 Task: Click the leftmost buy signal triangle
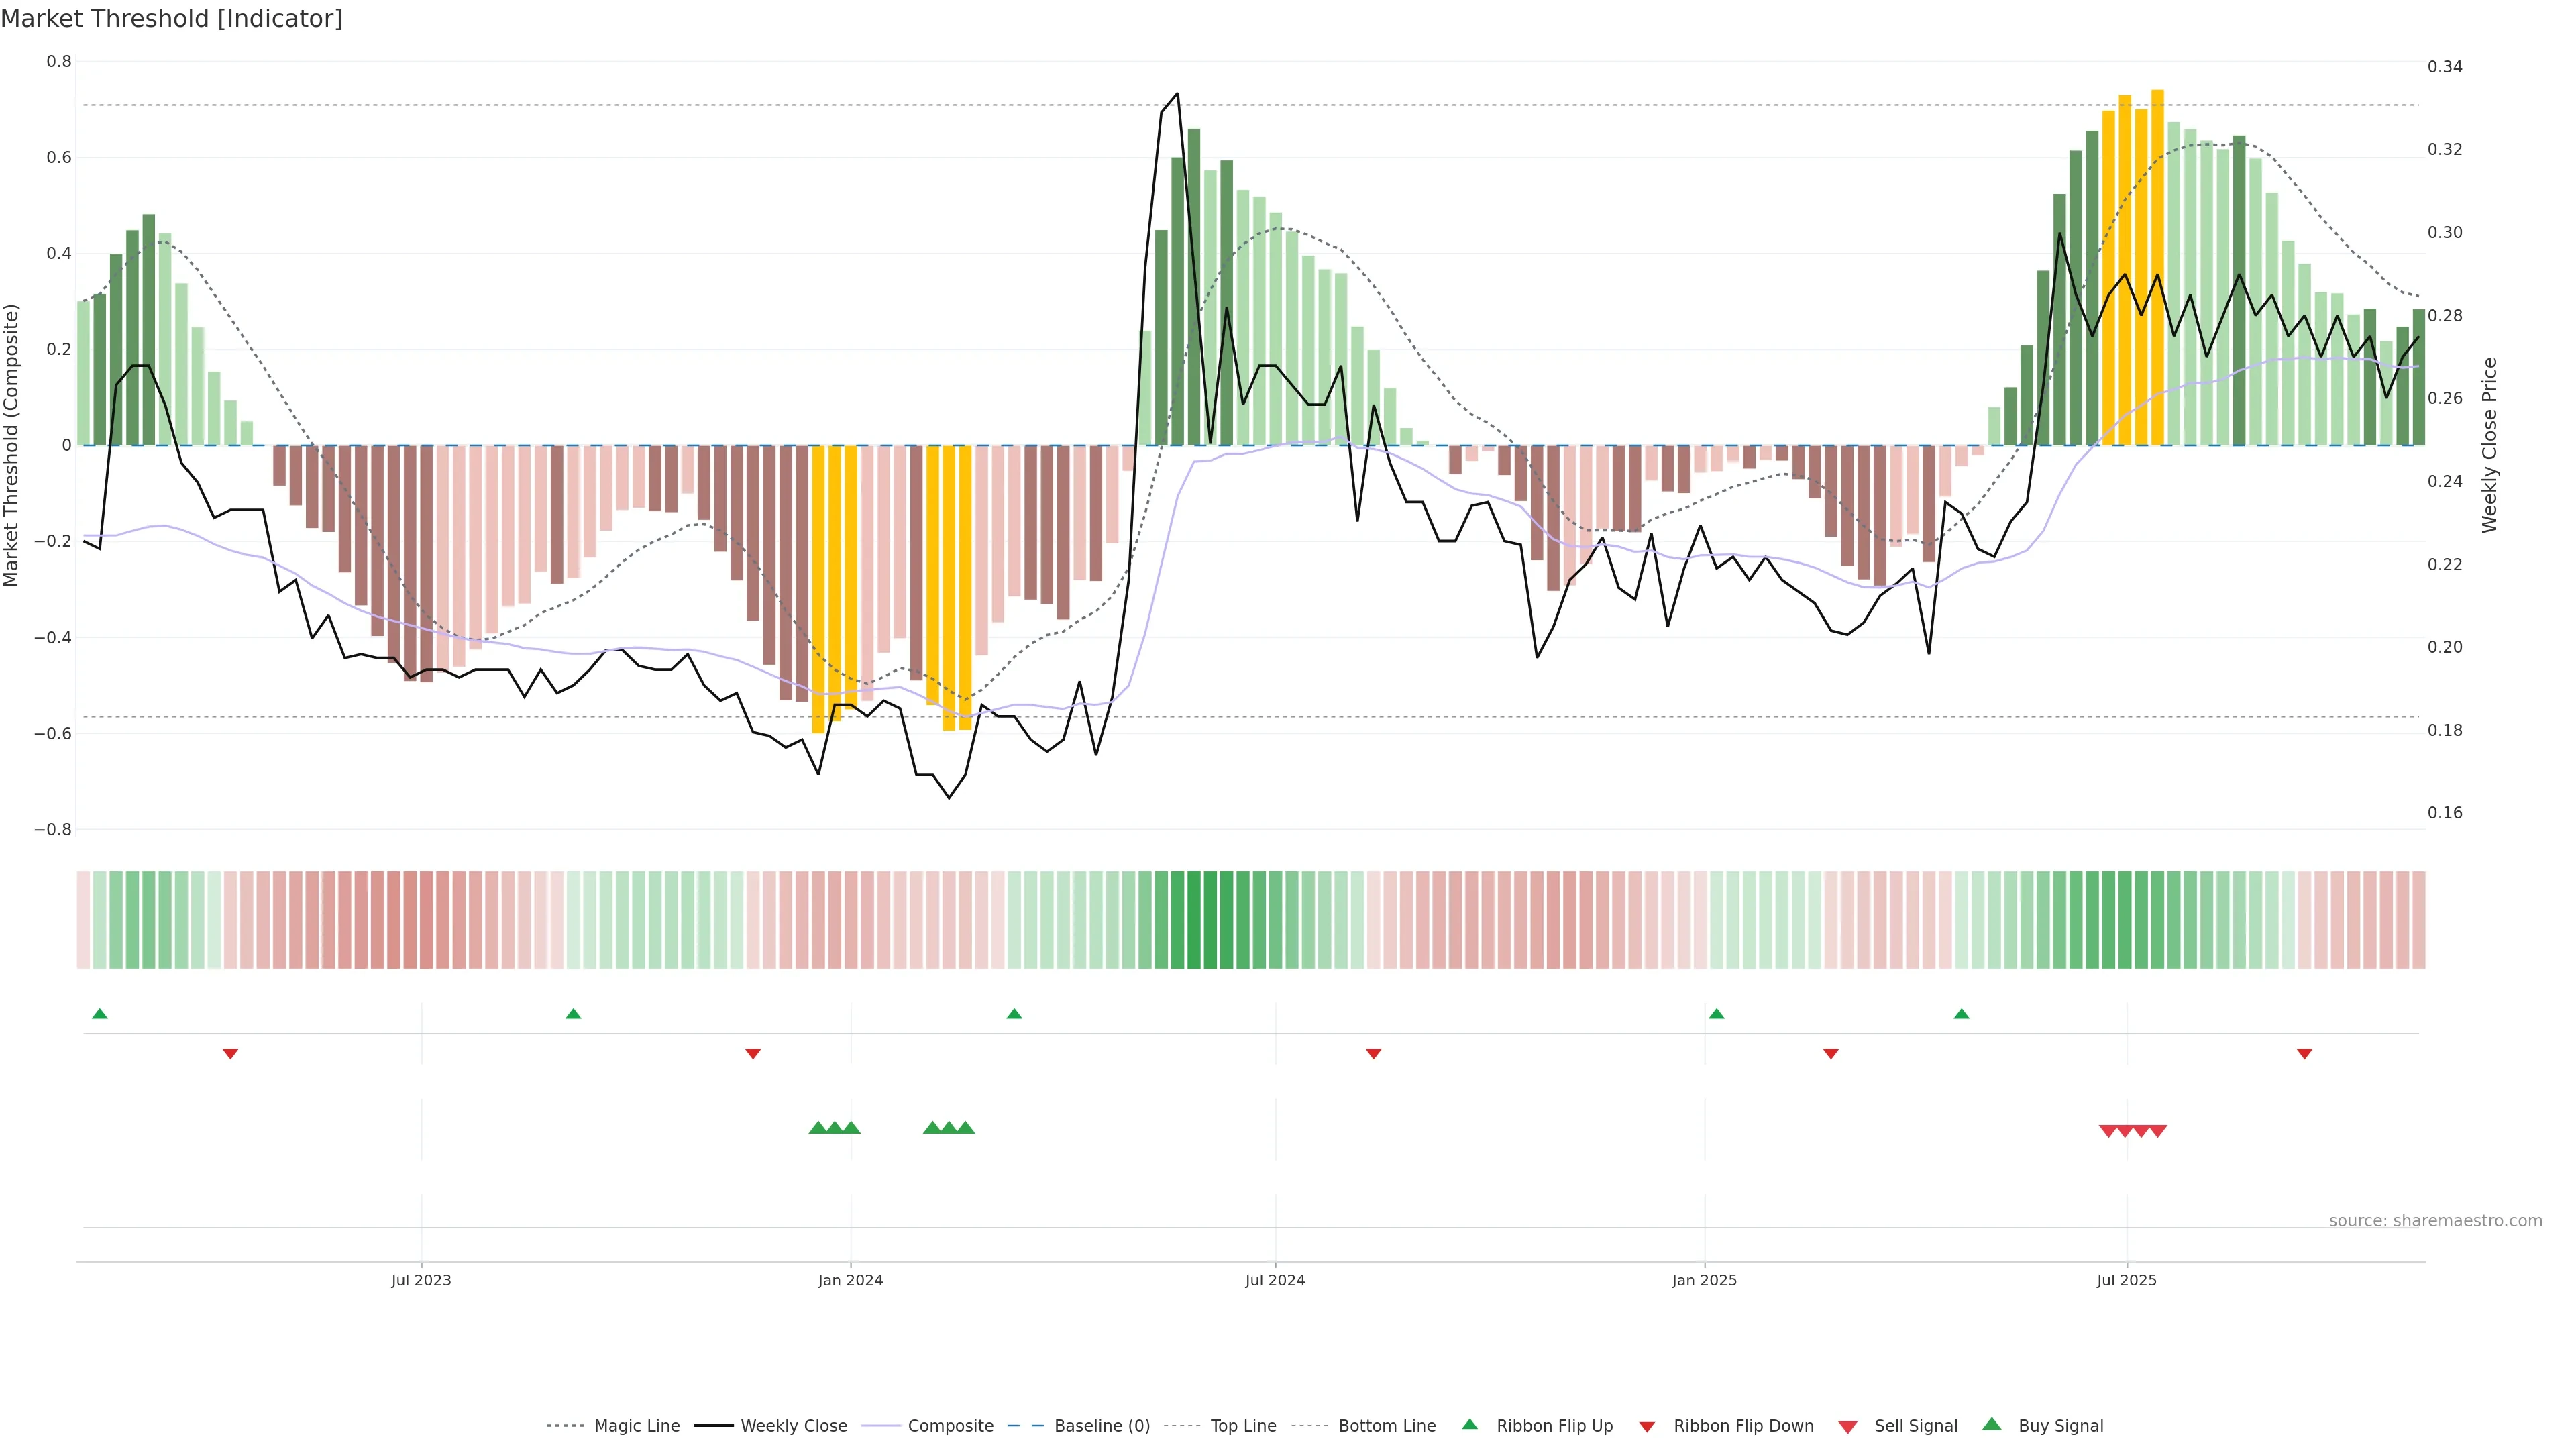click(x=817, y=1128)
